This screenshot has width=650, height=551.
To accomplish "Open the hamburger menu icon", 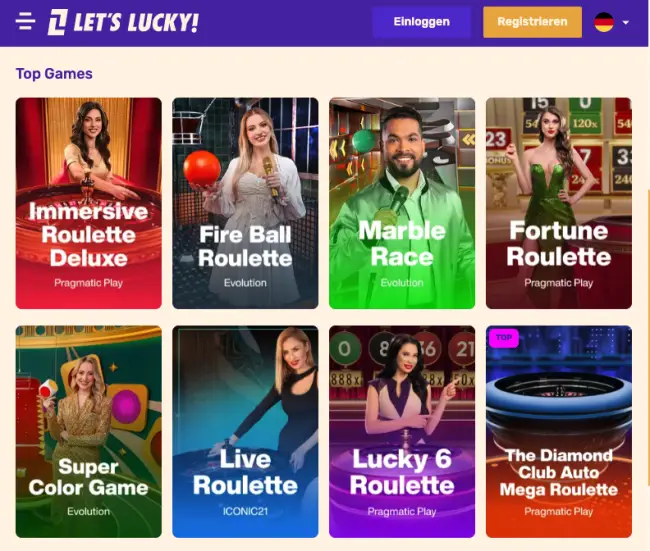I will click(x=25, y=21).
